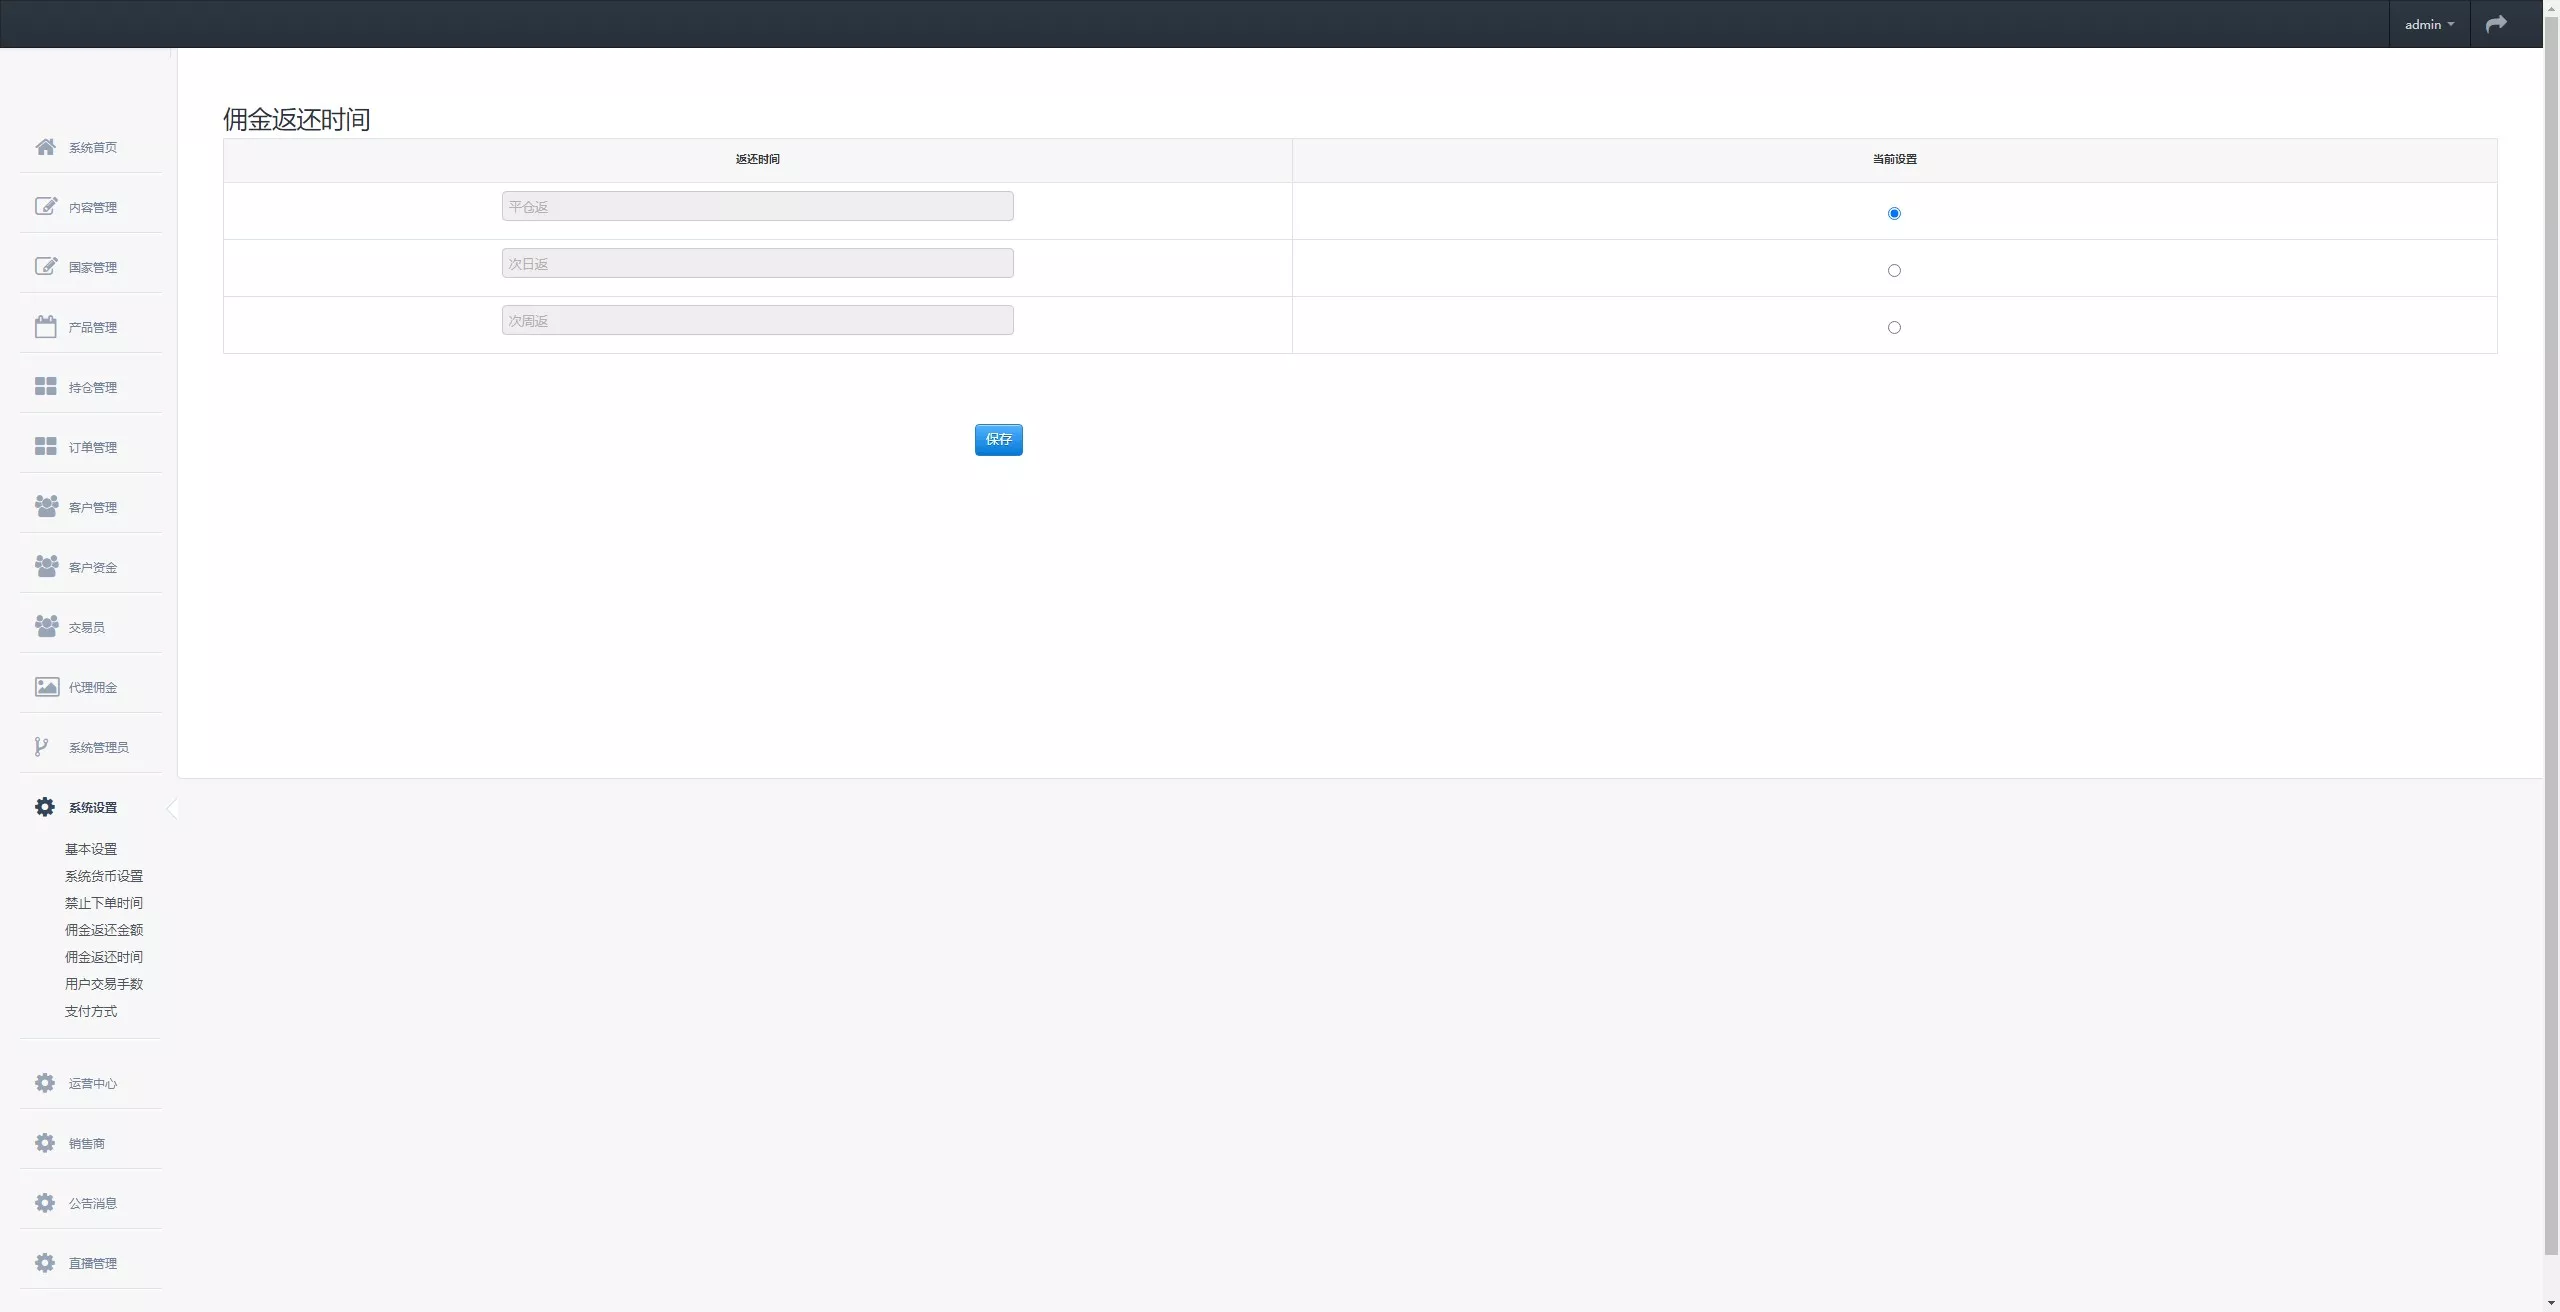Click the edit icon beside 内容管理
Viewport: 2560px width, 1312px height.
[x=45, y=207]
